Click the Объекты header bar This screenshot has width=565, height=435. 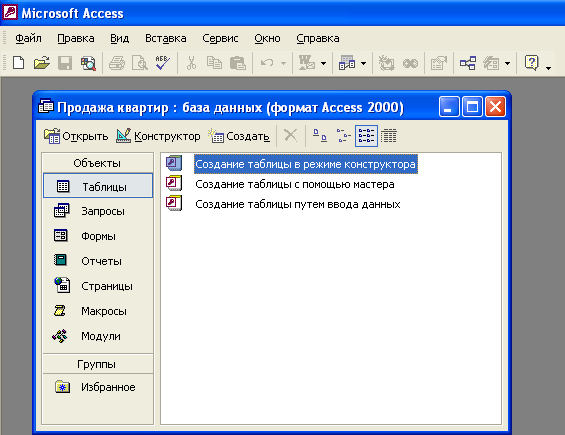pos(97,163)
